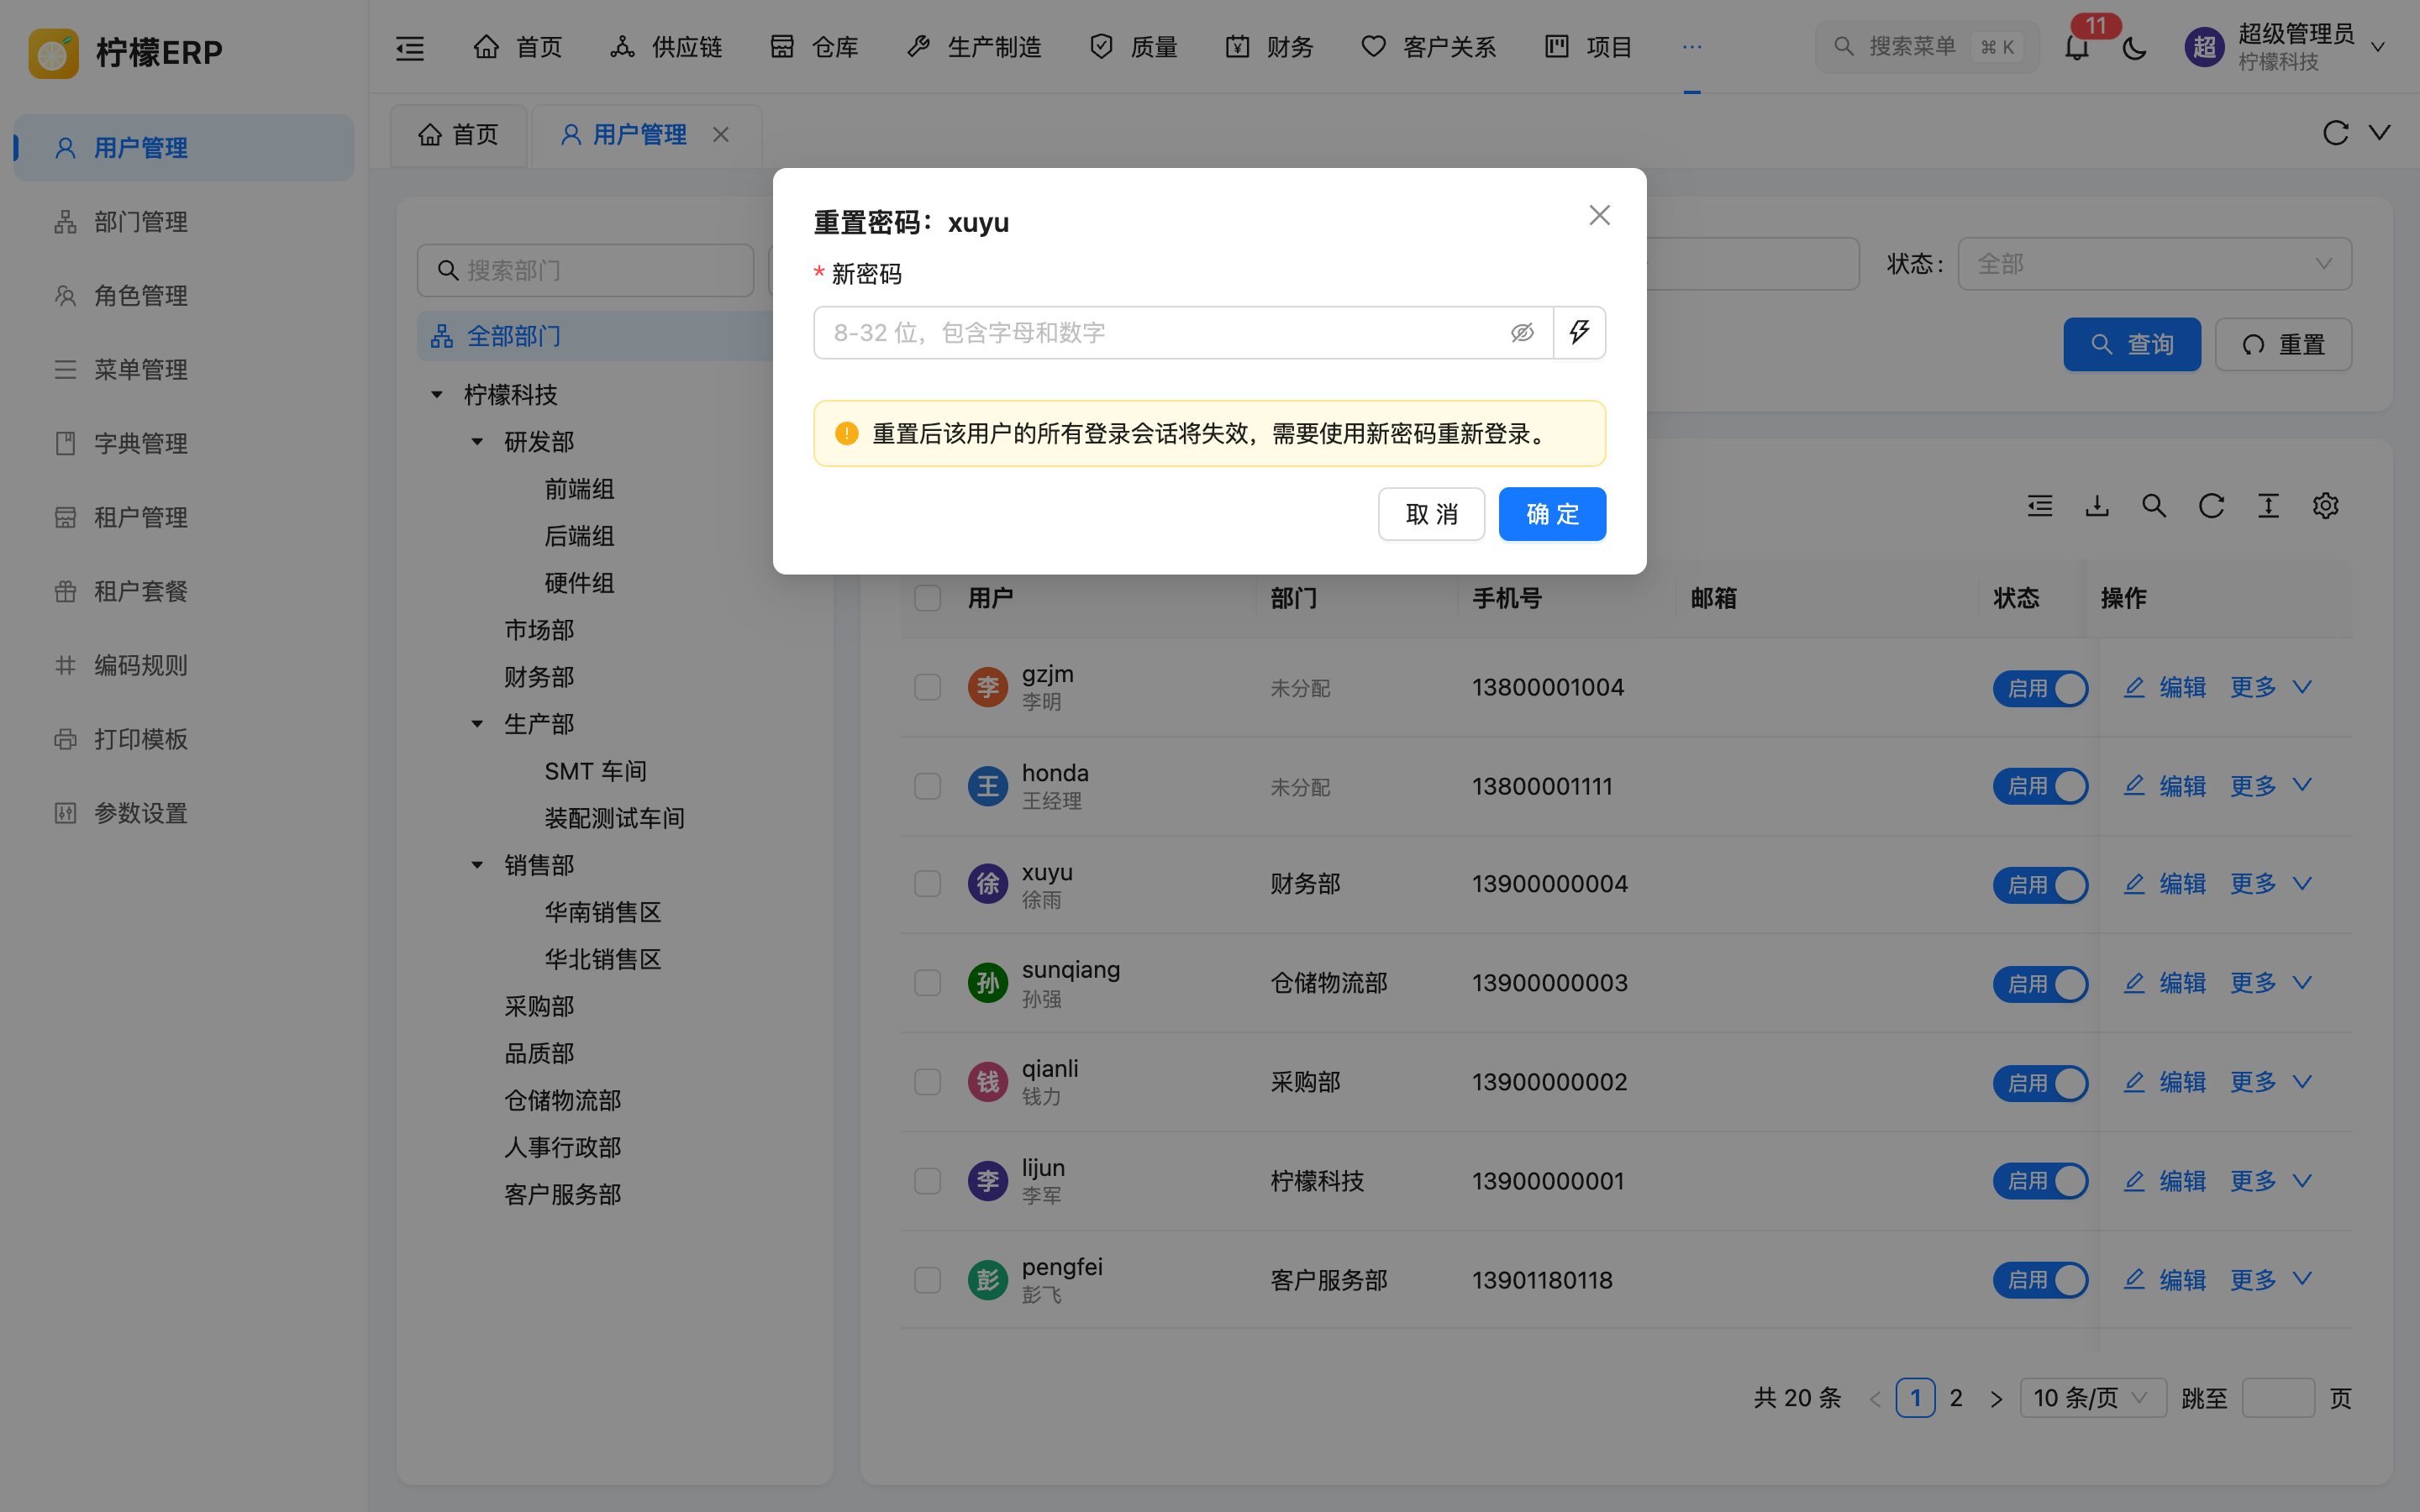
Task: Refresh the user table
Action: (x=2211, y=506)
